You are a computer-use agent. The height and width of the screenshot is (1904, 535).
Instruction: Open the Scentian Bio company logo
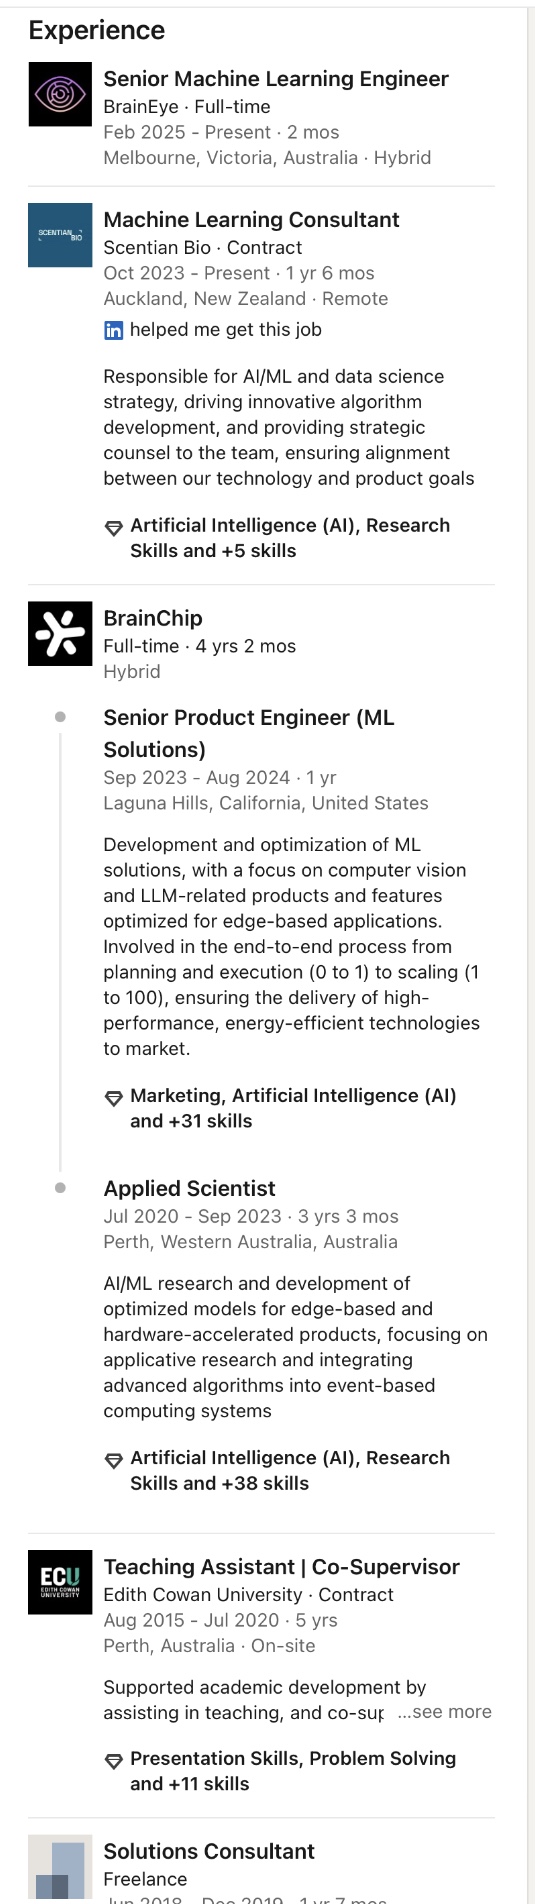click(x=60, y=235)
